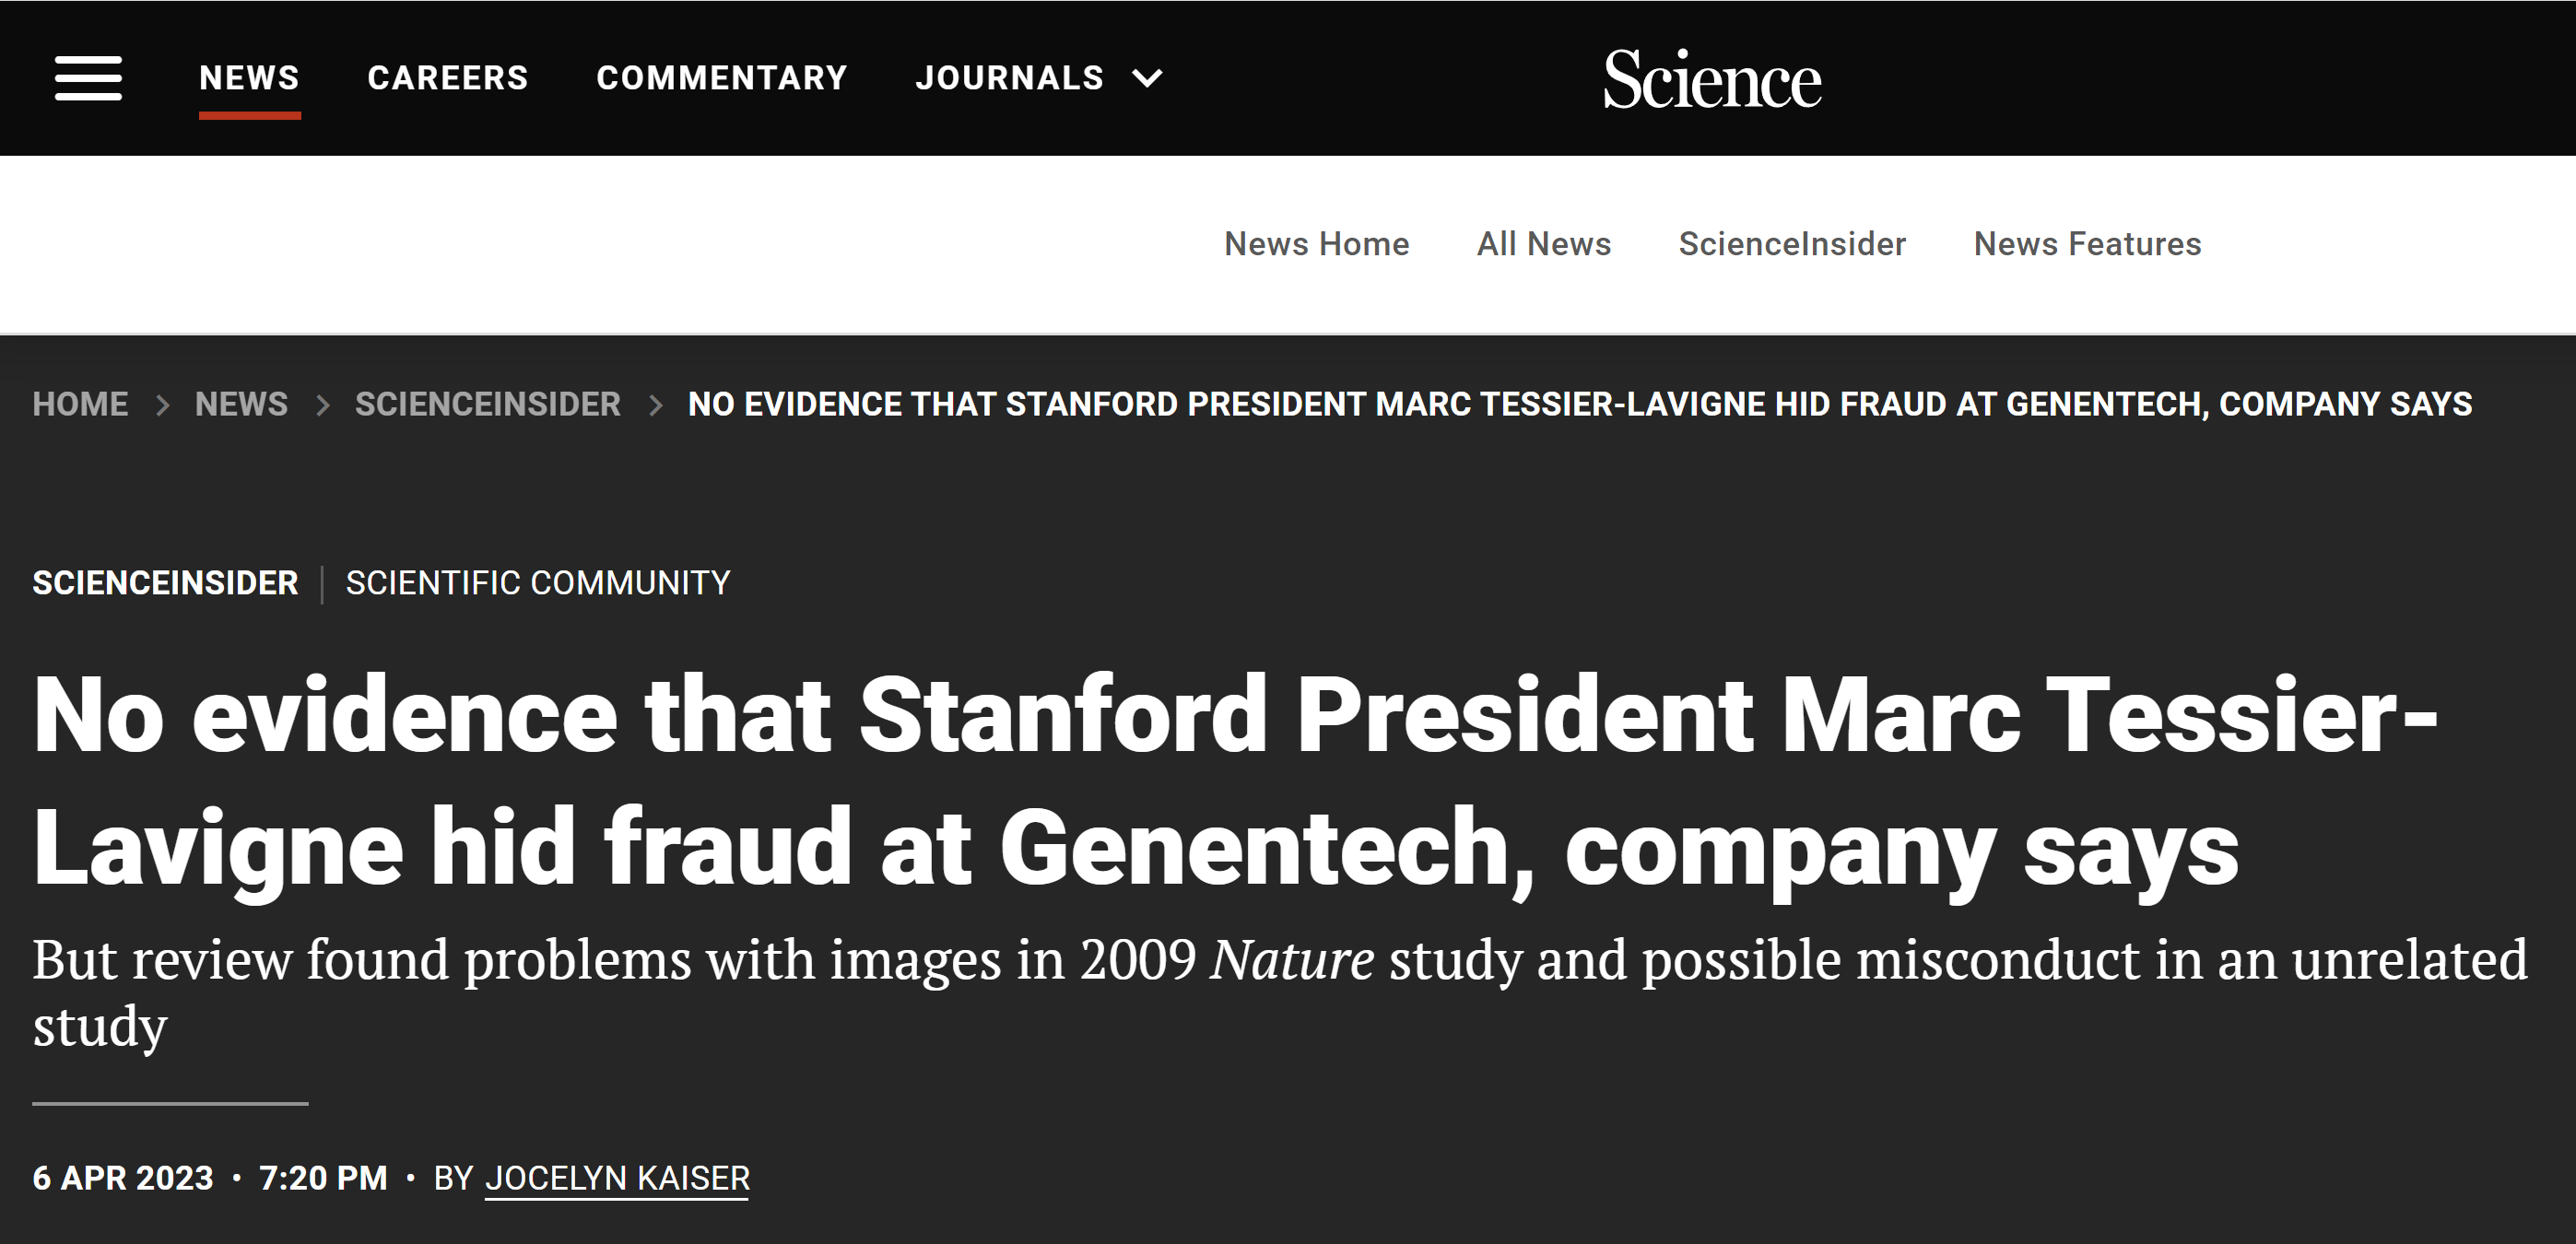Open News Features link
Screen dimensions: 2576x1244
2087,244
